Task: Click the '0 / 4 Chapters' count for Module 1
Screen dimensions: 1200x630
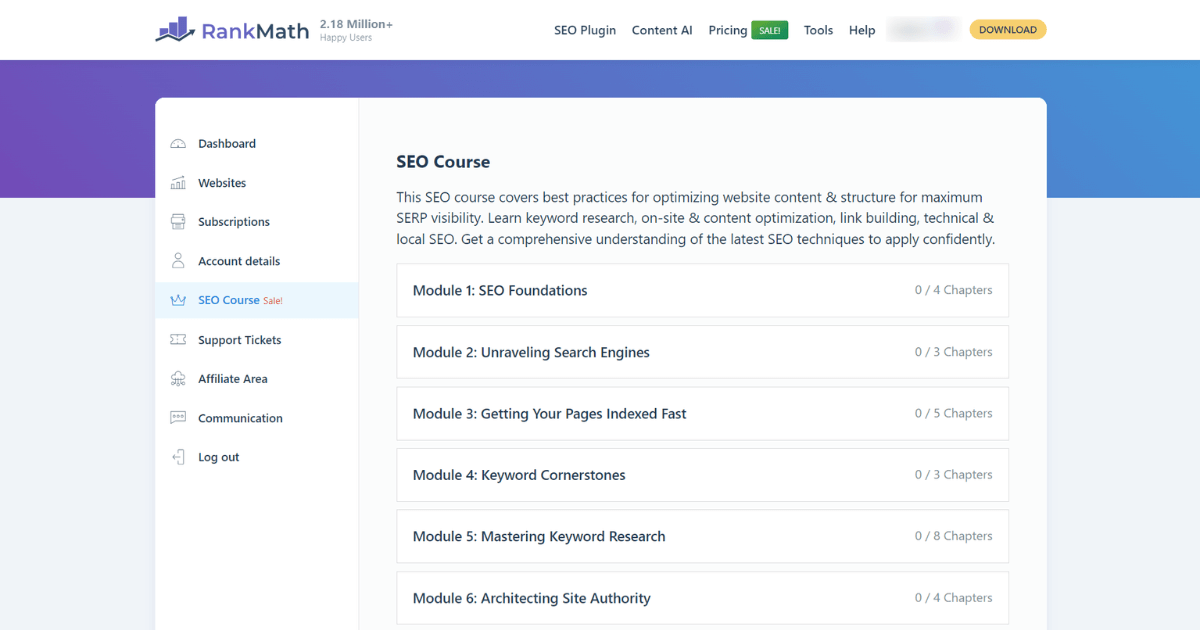Action: click(954, 290)
